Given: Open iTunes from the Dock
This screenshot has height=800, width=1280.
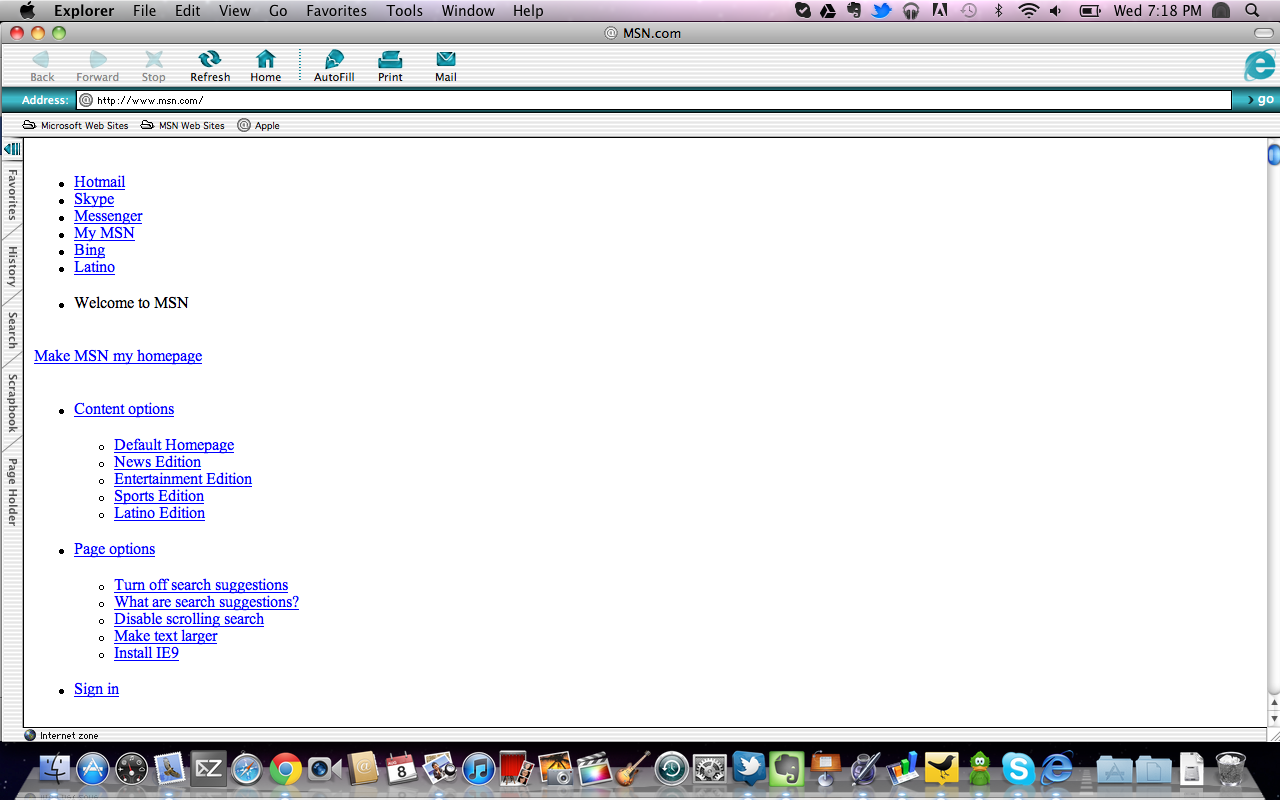Looking at the screenshot, I should (x=479, y=769).
